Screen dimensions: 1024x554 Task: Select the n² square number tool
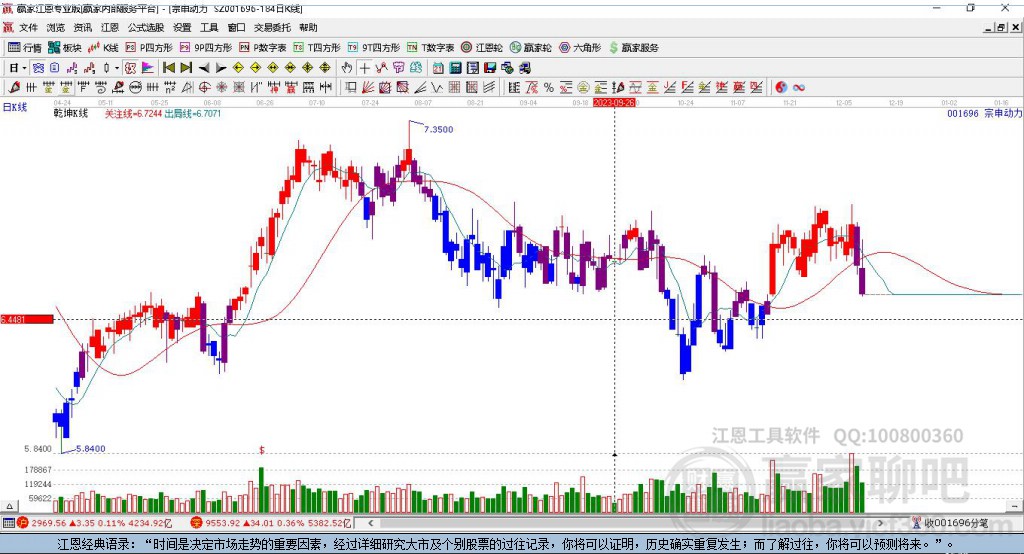coord(170,87)
